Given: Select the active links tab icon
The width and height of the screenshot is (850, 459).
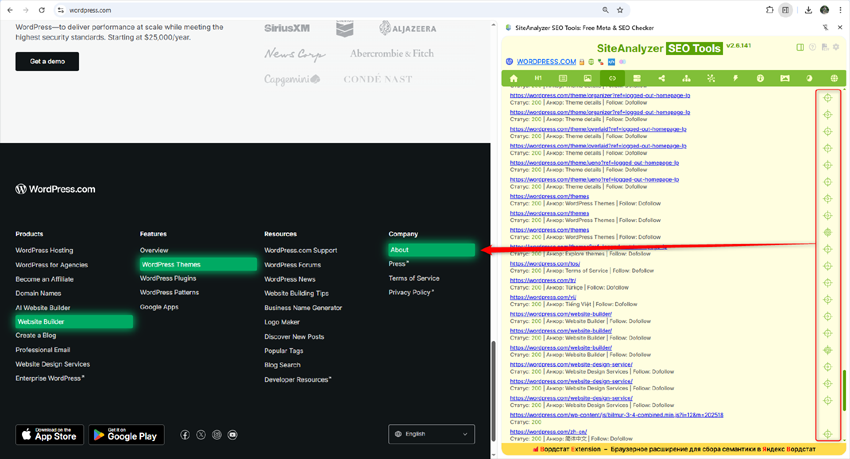Looking at the screenshot, I should tap(612, 79).
